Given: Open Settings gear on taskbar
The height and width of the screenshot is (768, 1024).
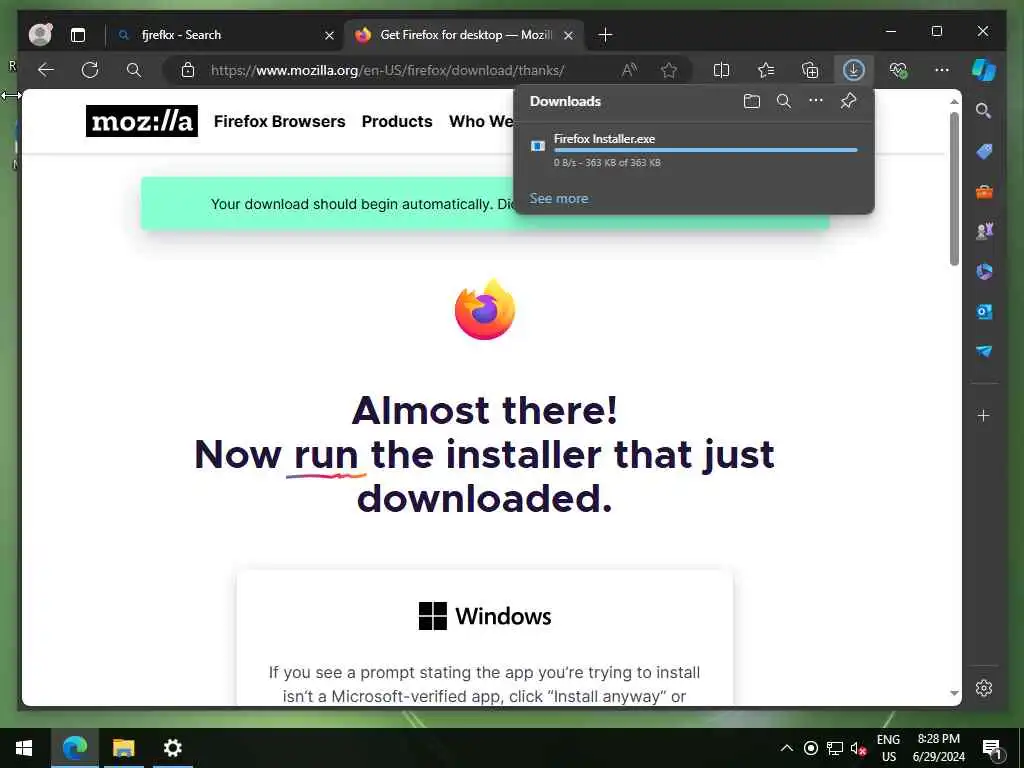Looking at the screenshot, I should [172, 748].
